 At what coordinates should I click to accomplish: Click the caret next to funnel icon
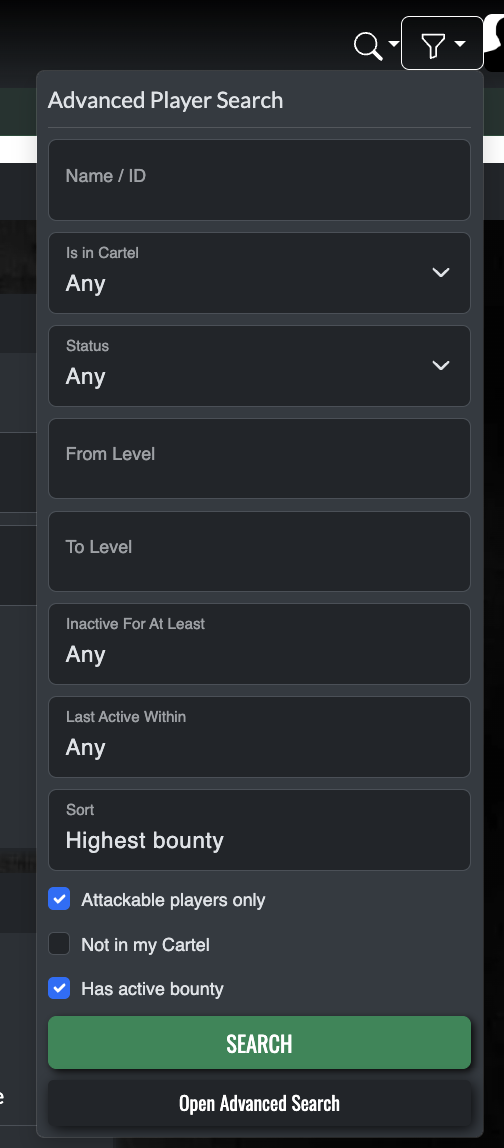coord(460,44)
